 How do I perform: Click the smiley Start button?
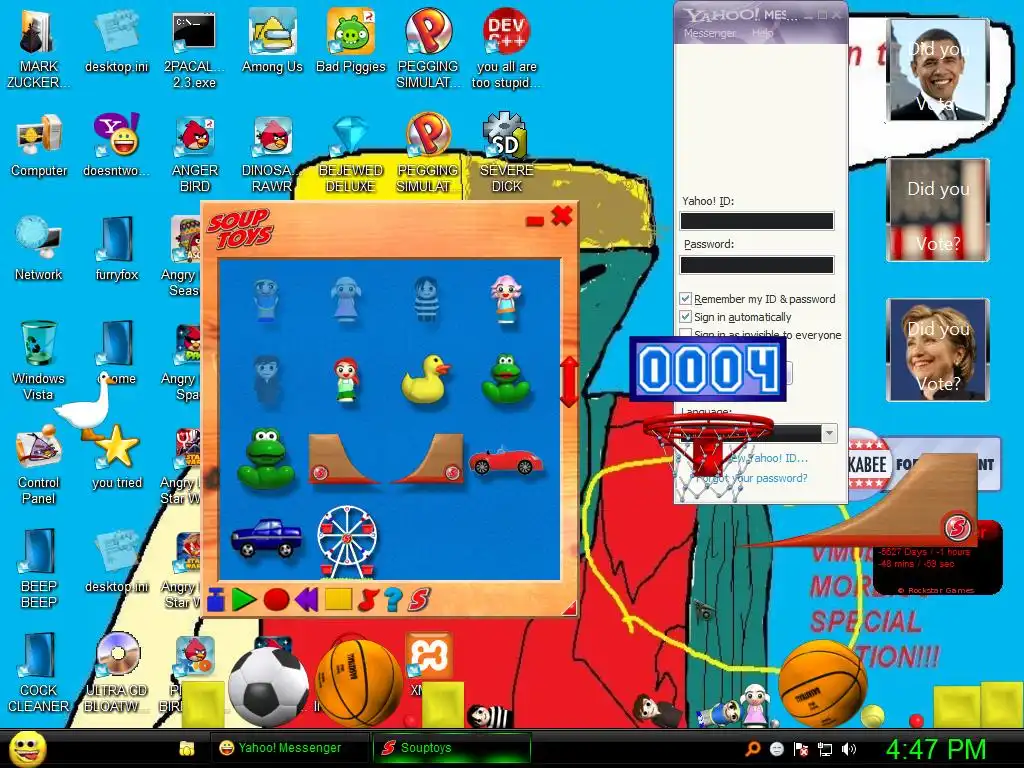(x=28, y=748)
